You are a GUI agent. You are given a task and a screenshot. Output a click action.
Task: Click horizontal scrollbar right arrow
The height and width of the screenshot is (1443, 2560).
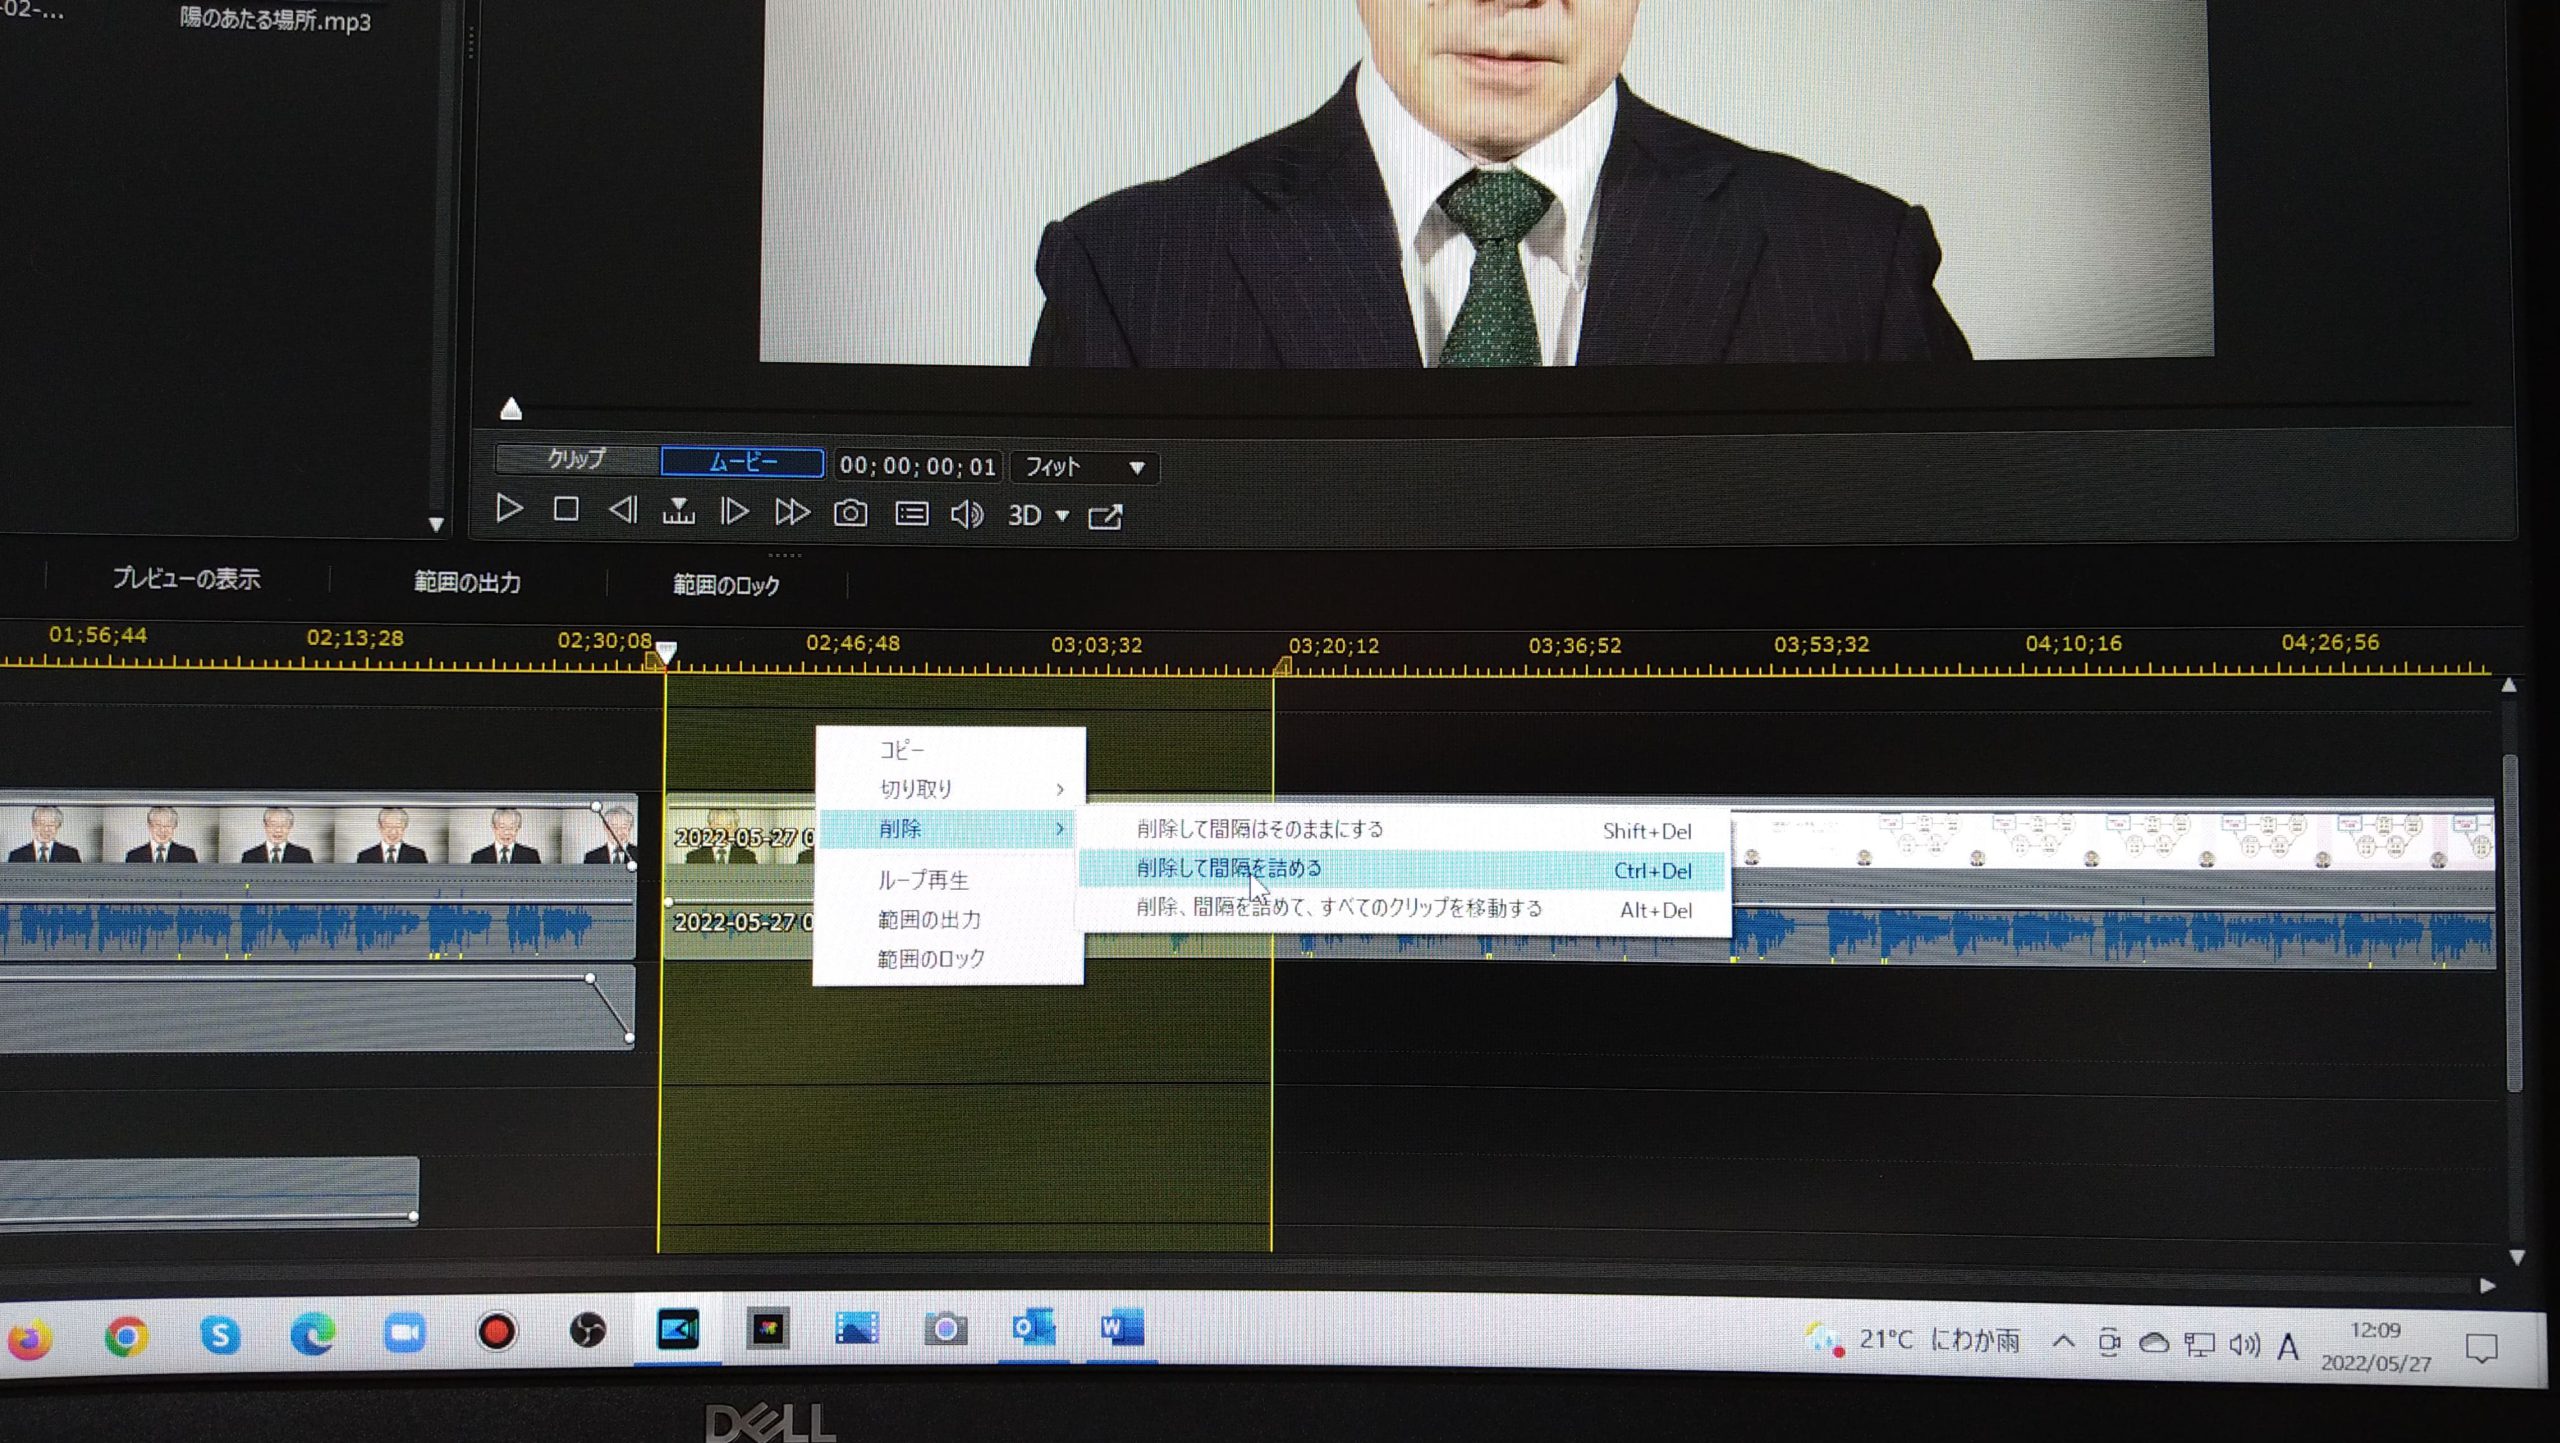2488,1285
